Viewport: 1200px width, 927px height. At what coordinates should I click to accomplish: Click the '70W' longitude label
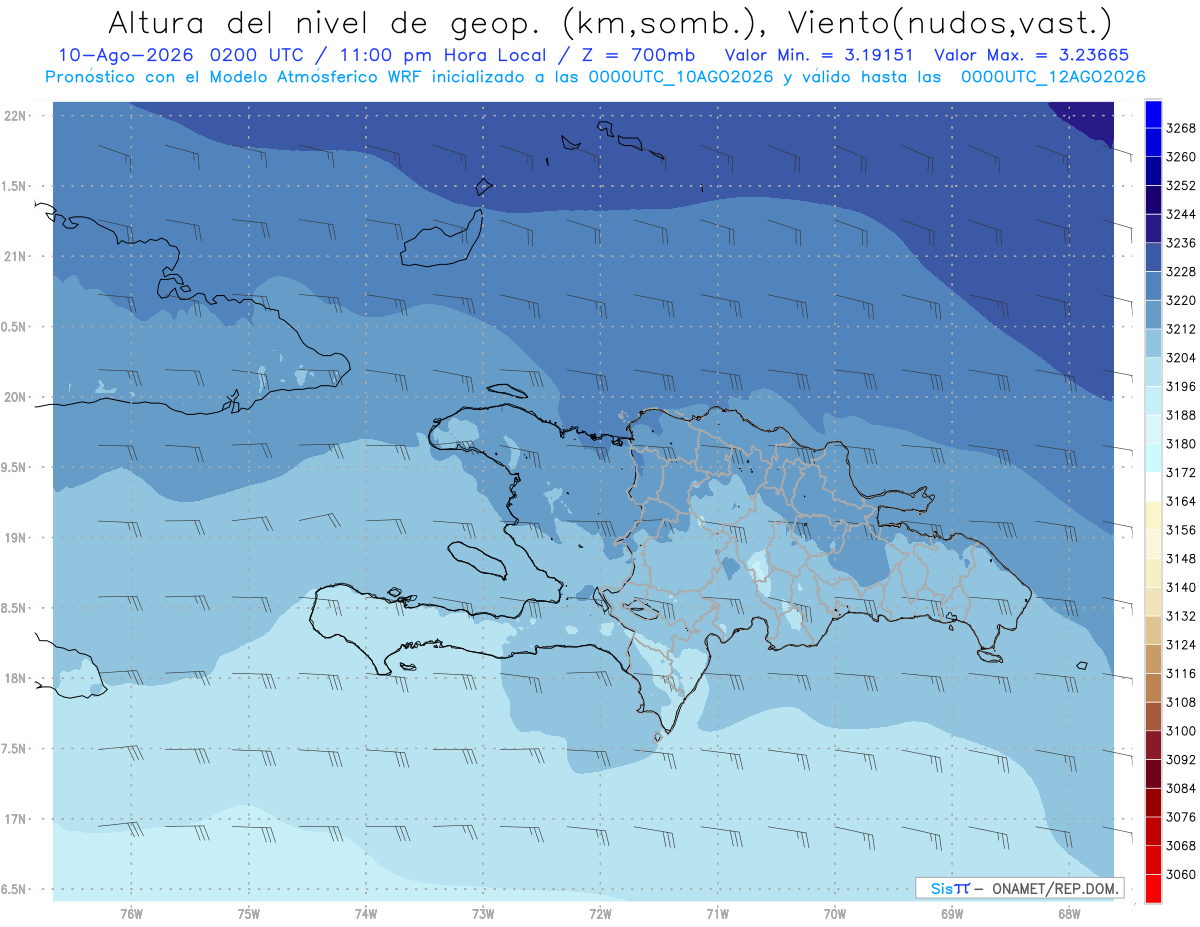click(x=835, y=914)
